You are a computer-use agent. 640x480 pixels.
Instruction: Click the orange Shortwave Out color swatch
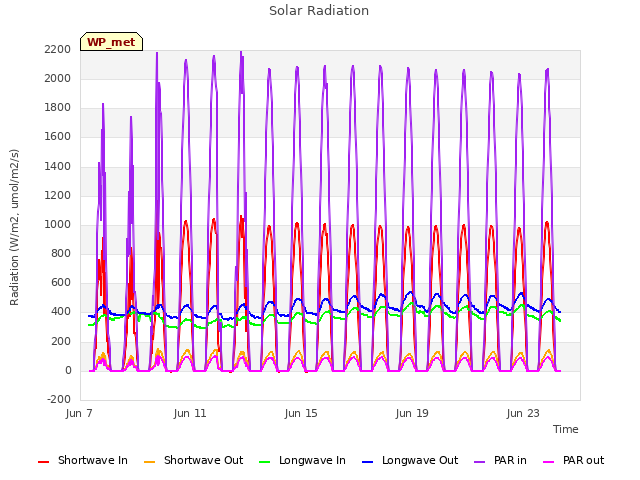click(149, 462)
